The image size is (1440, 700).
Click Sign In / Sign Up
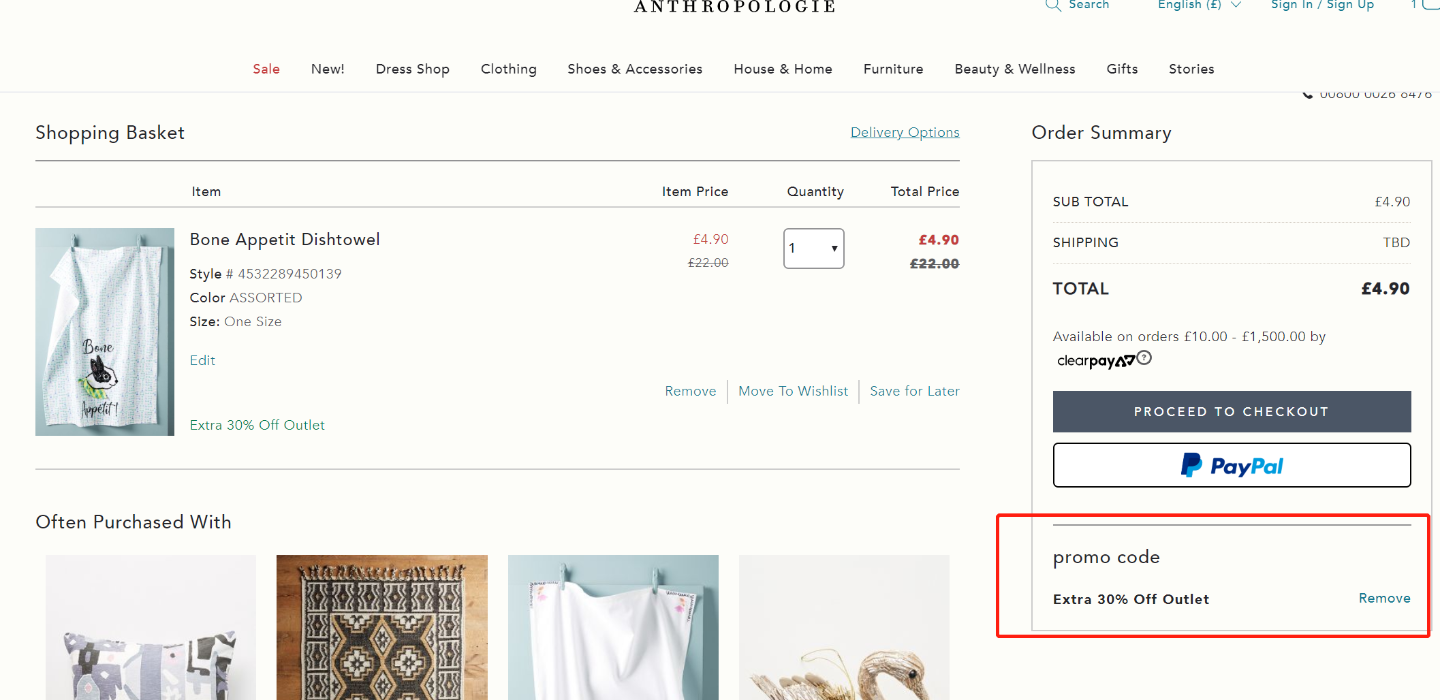click(1322, 5)
